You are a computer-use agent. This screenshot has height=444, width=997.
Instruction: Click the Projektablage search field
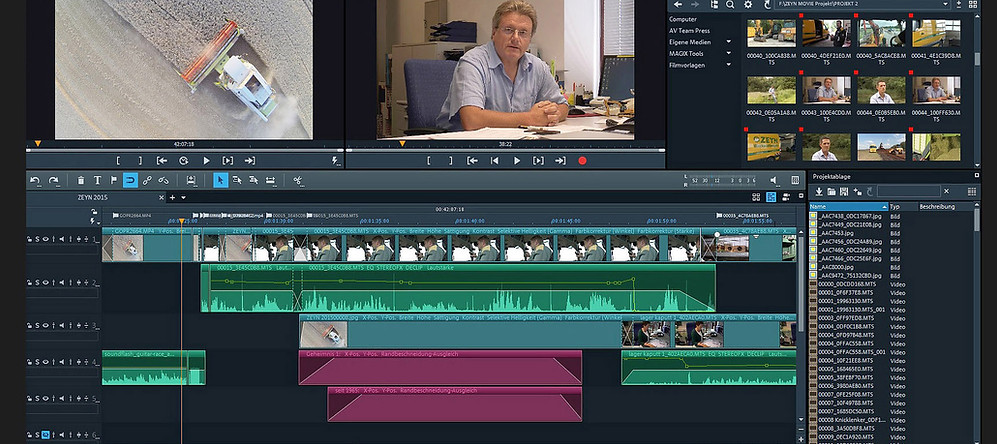tap(909, 191)
